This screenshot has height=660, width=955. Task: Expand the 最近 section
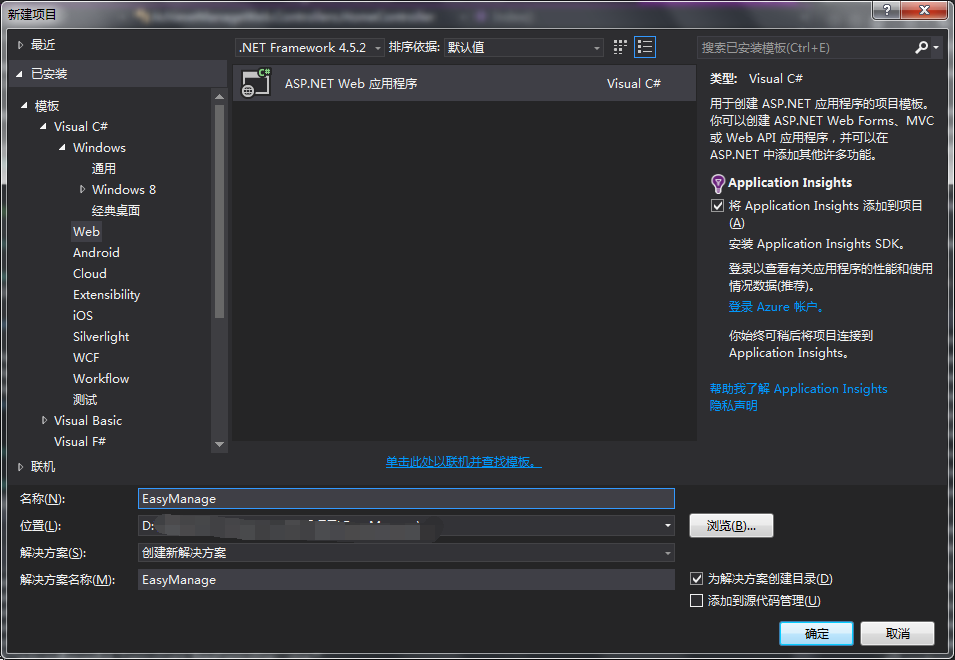(20, 44)
